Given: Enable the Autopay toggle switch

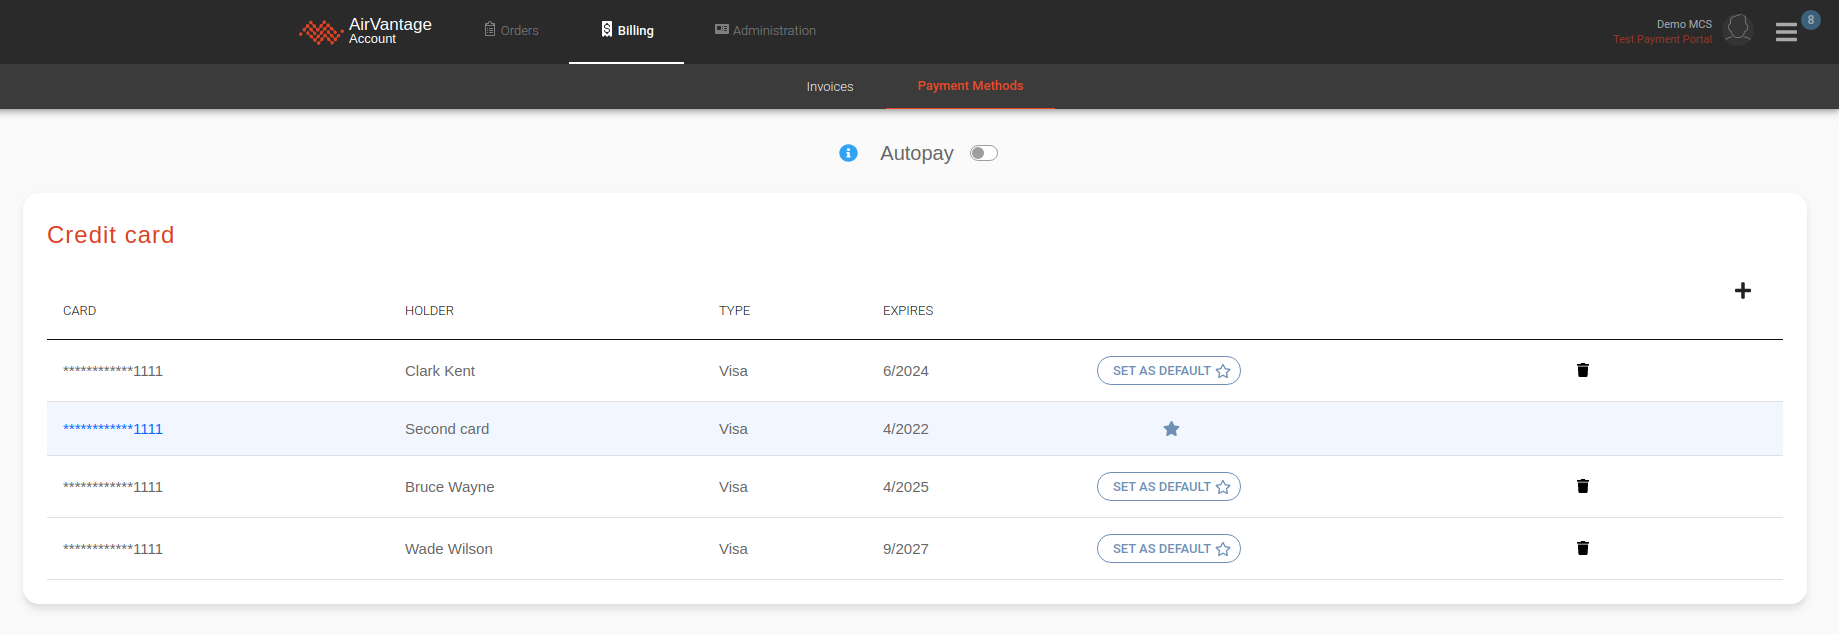Looking at the screenshot, I should click(x=984, y=153).
